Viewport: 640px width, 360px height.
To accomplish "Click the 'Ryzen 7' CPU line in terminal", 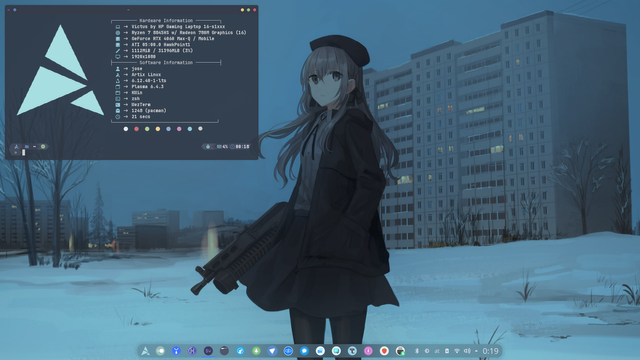I will coord(189,32).
